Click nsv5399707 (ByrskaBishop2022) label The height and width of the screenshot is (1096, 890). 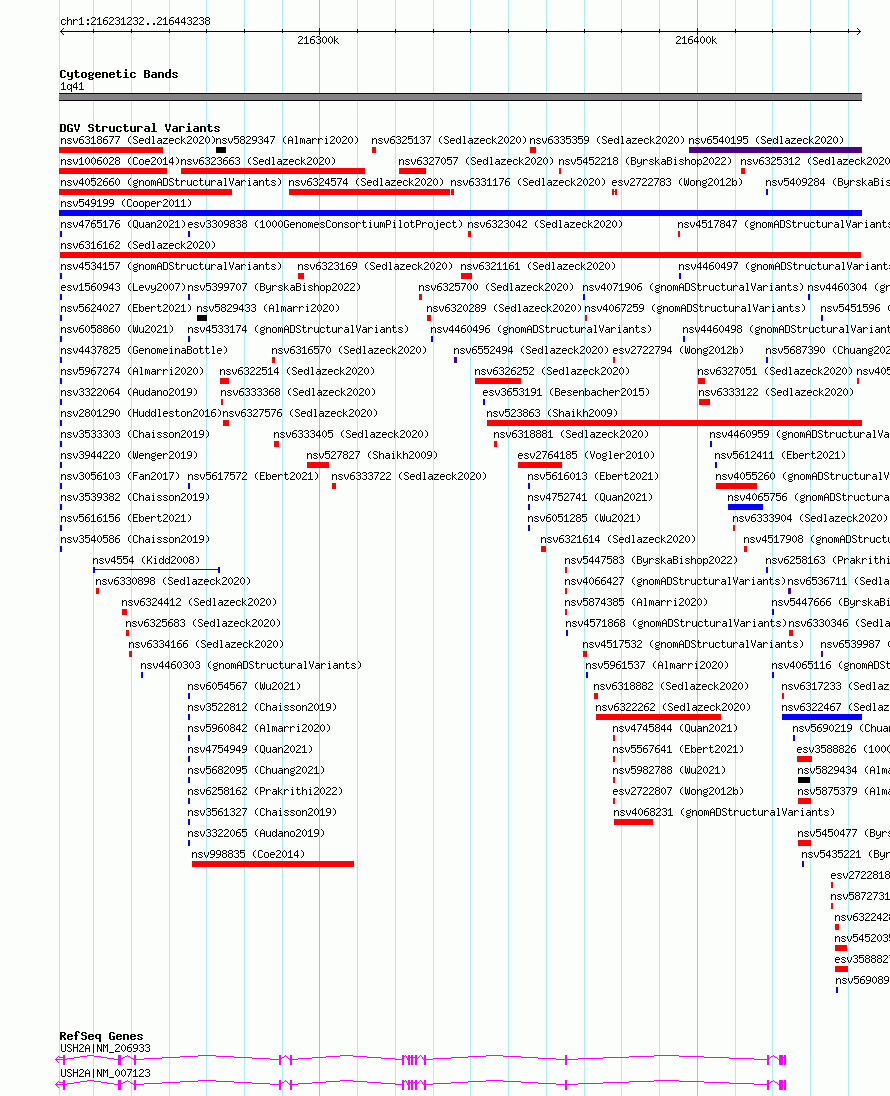pyautogui.click(x=274, y=287)
